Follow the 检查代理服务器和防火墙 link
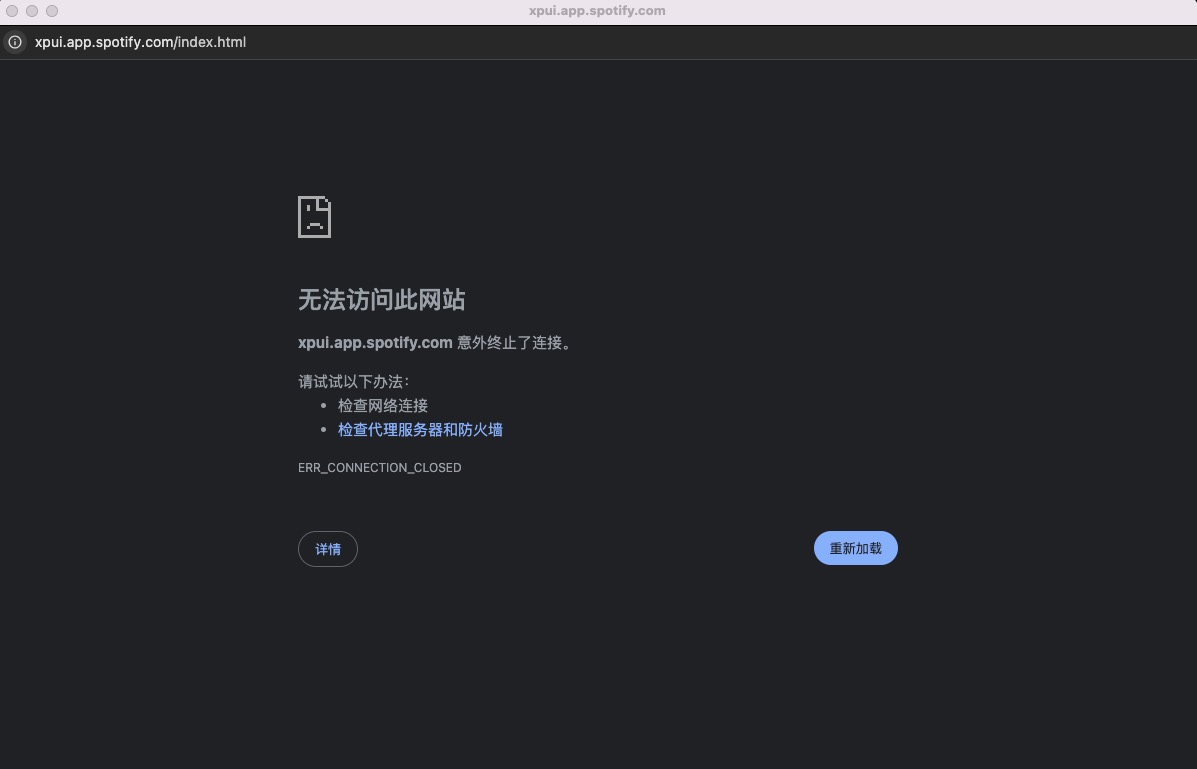 tap(421, 430)
